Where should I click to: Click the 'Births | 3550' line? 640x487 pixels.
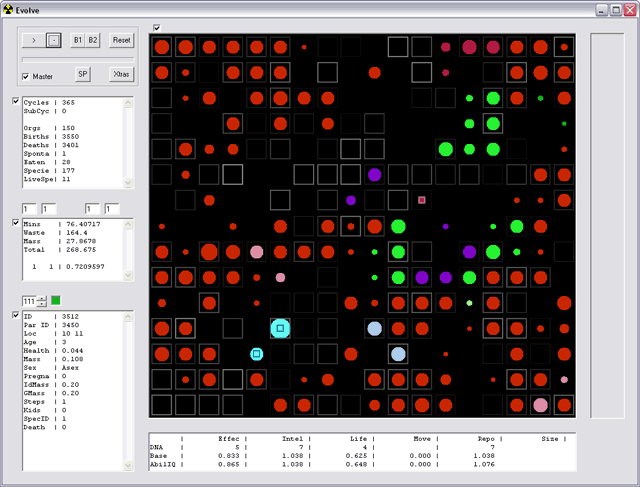point(51,137)
